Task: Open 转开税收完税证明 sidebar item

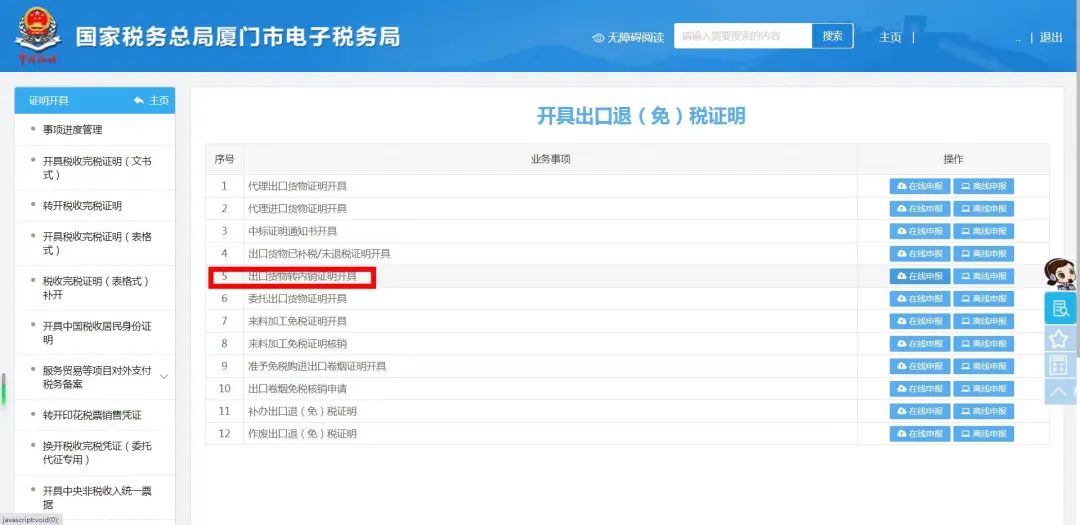Action: pyautogui.click(x=82, y=206)
